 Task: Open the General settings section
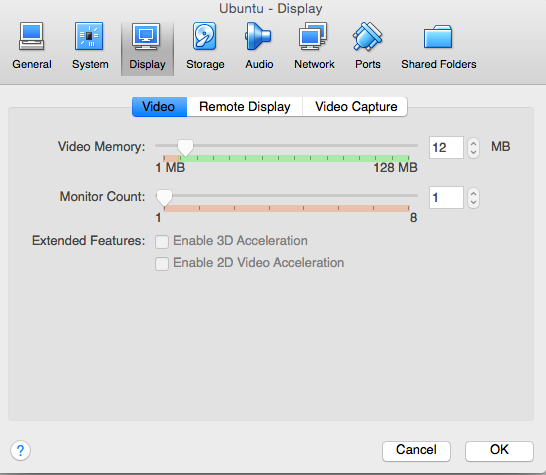pyautogui.click(x=32, y=46)
